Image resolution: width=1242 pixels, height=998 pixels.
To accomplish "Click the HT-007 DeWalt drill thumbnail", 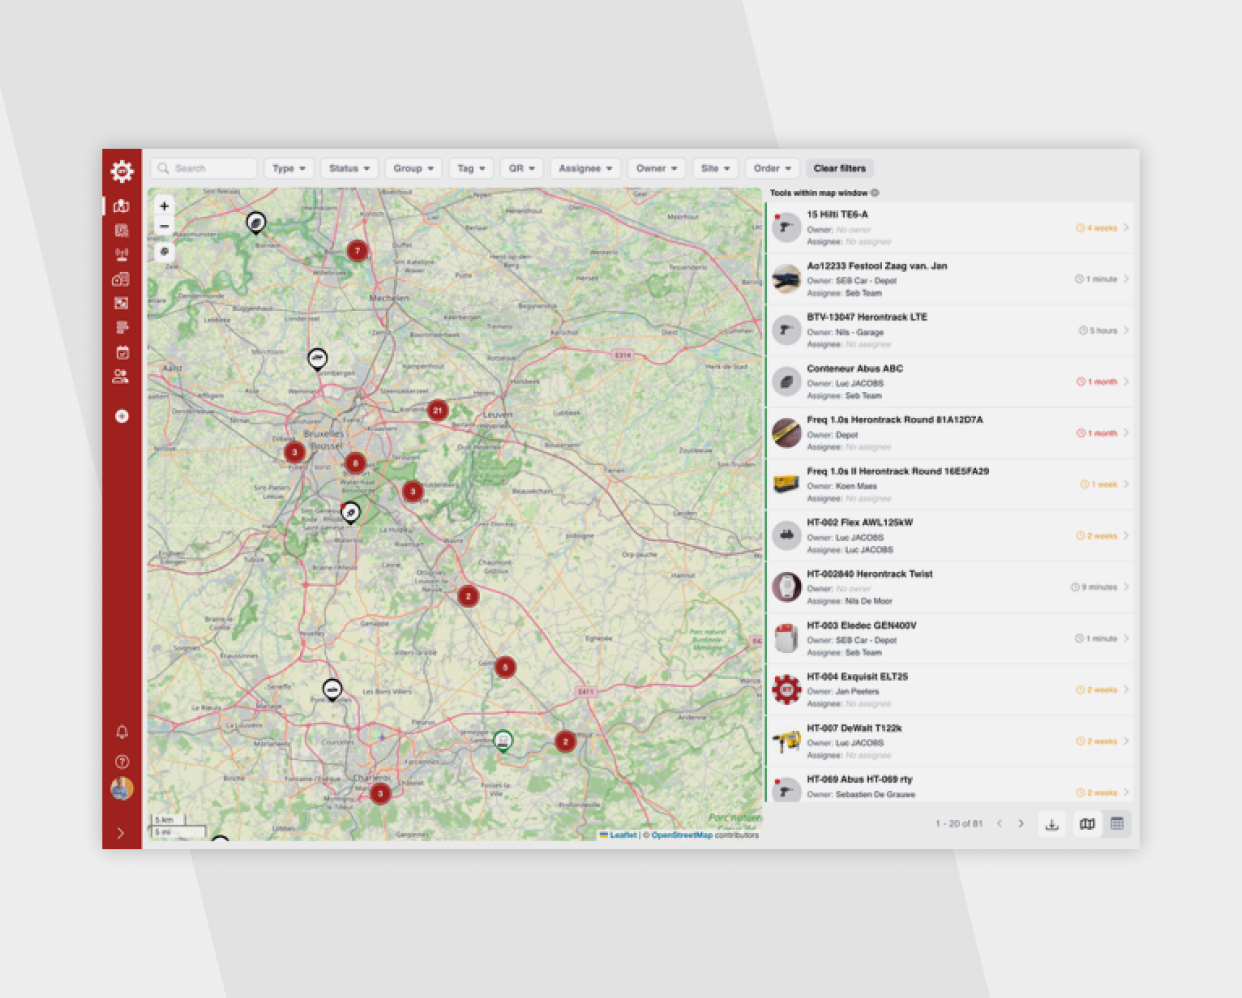I will [x=787, y=741].
